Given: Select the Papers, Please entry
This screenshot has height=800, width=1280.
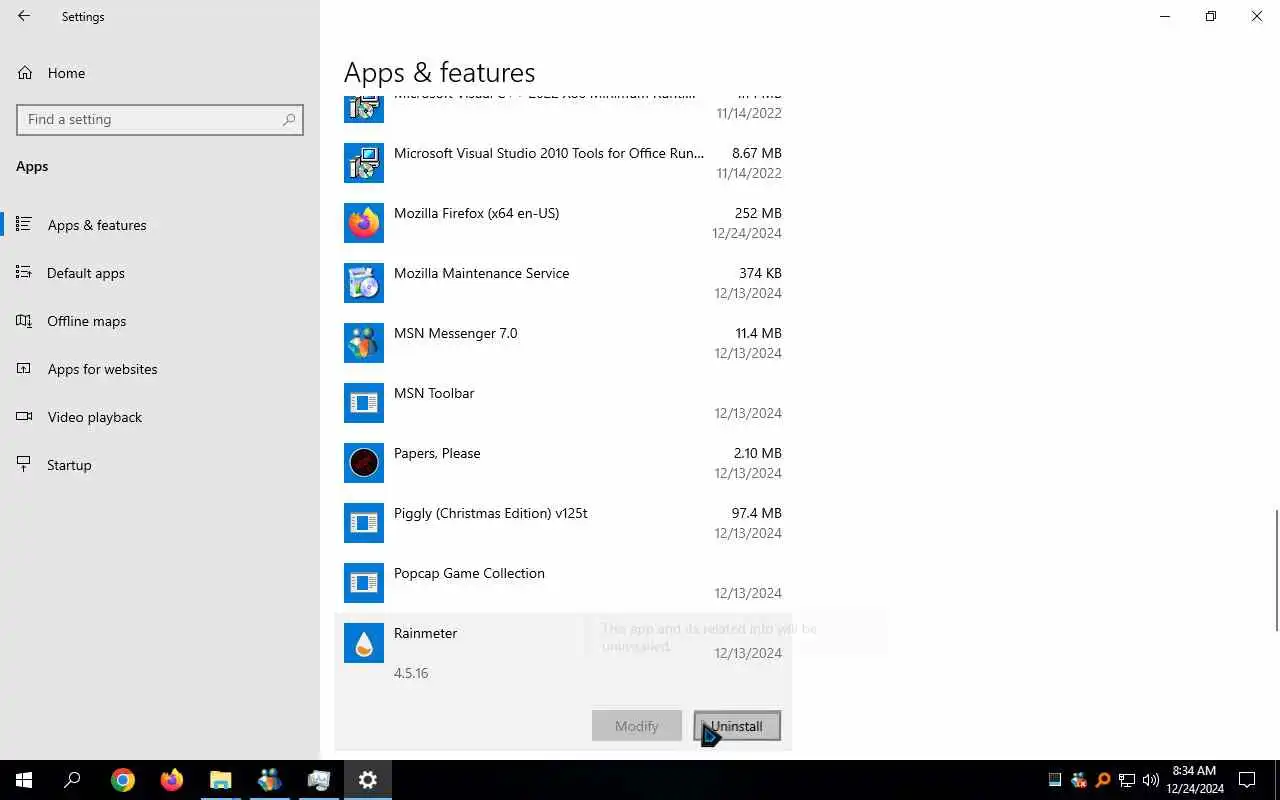Looking at the screenshot, I should pos(563,463).
